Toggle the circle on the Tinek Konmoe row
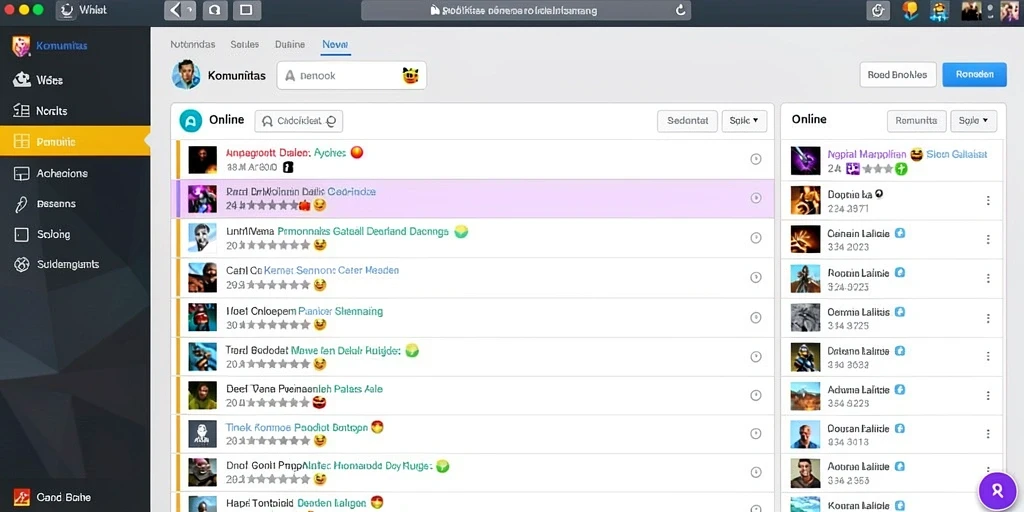This screenshot has height=512, width=1024. [756, 434]
